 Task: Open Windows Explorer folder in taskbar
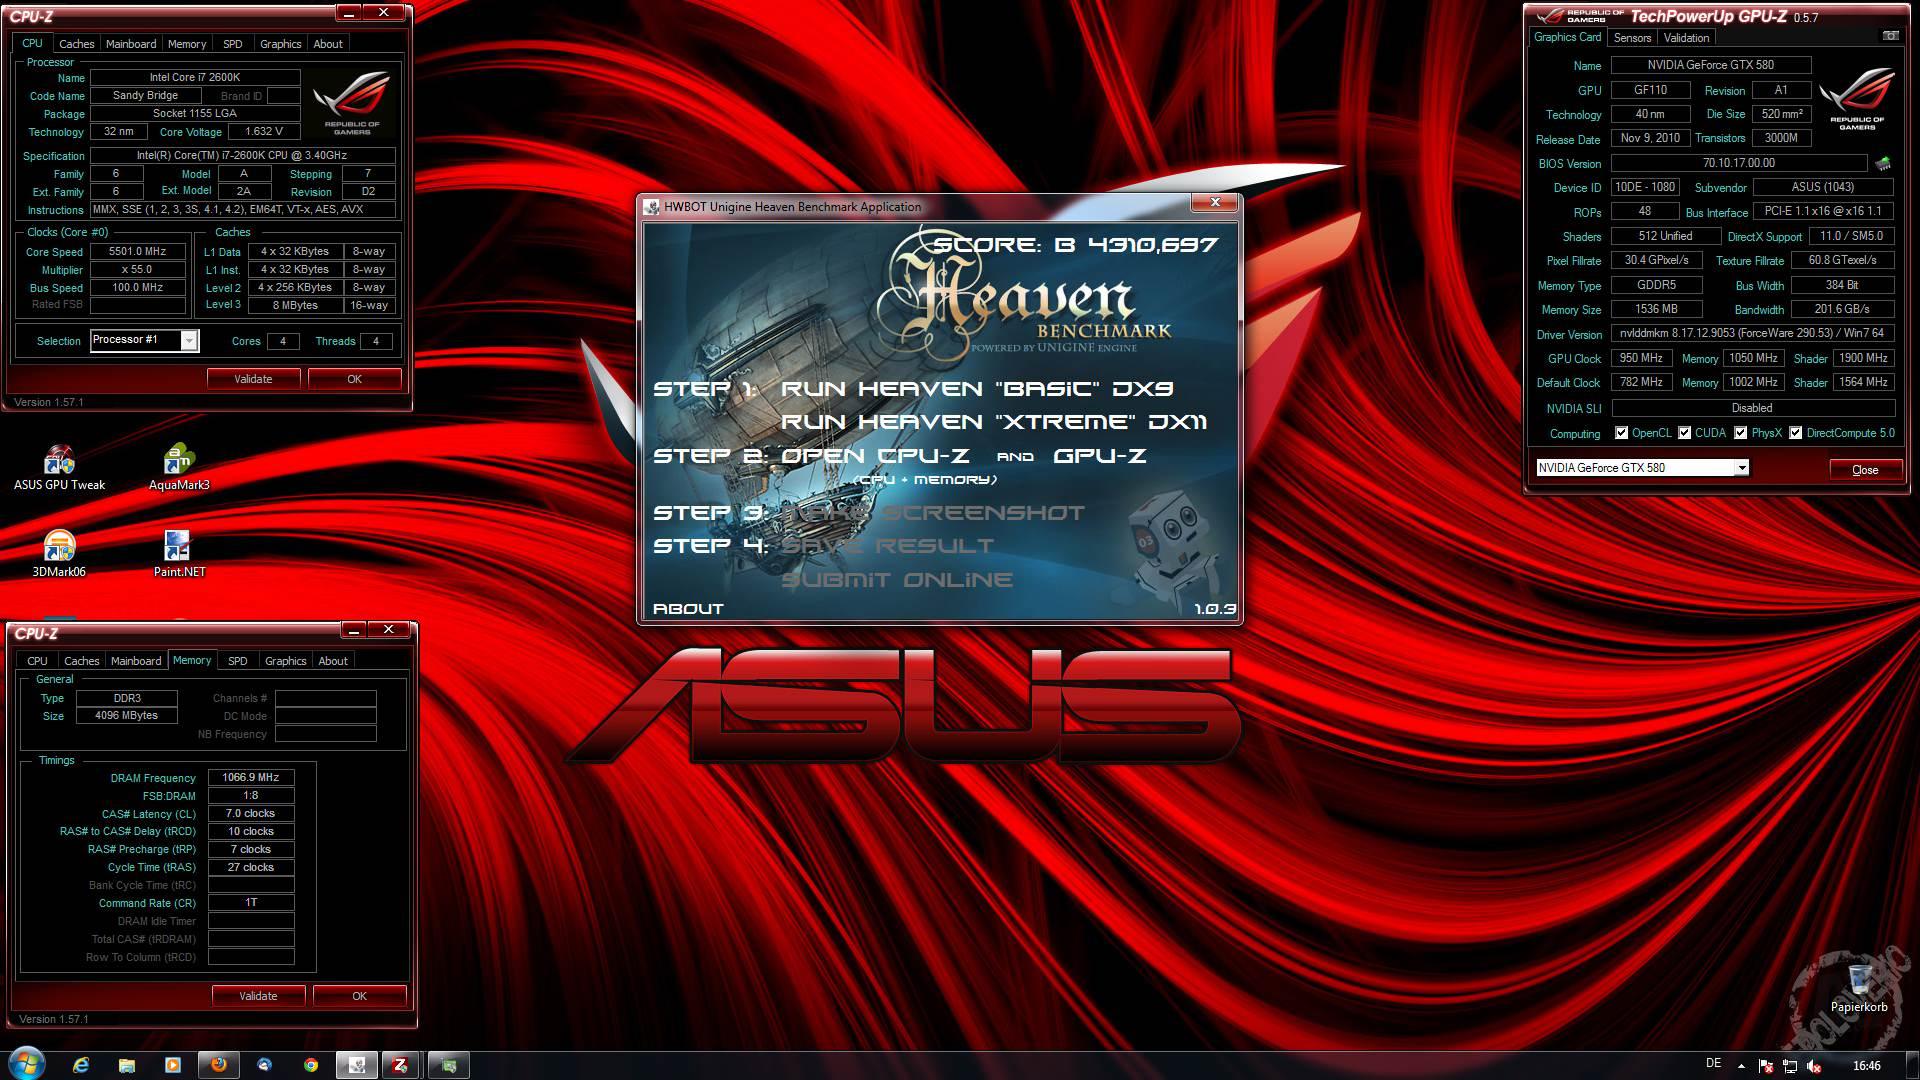(x=127, y=1065)
